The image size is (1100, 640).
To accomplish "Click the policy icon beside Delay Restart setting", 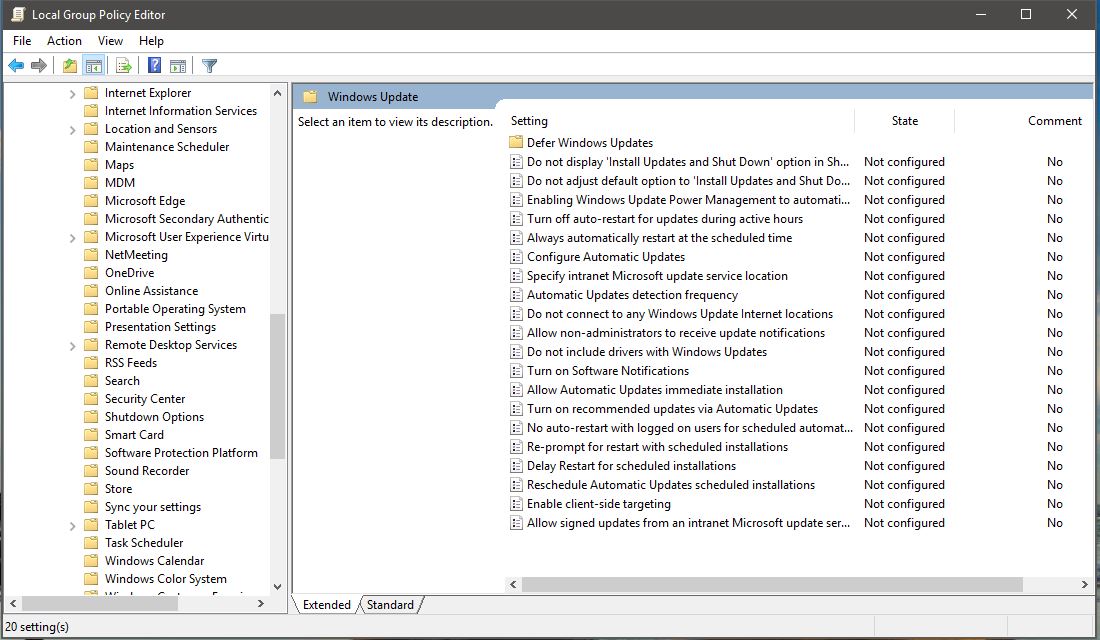I will (516, 466).
